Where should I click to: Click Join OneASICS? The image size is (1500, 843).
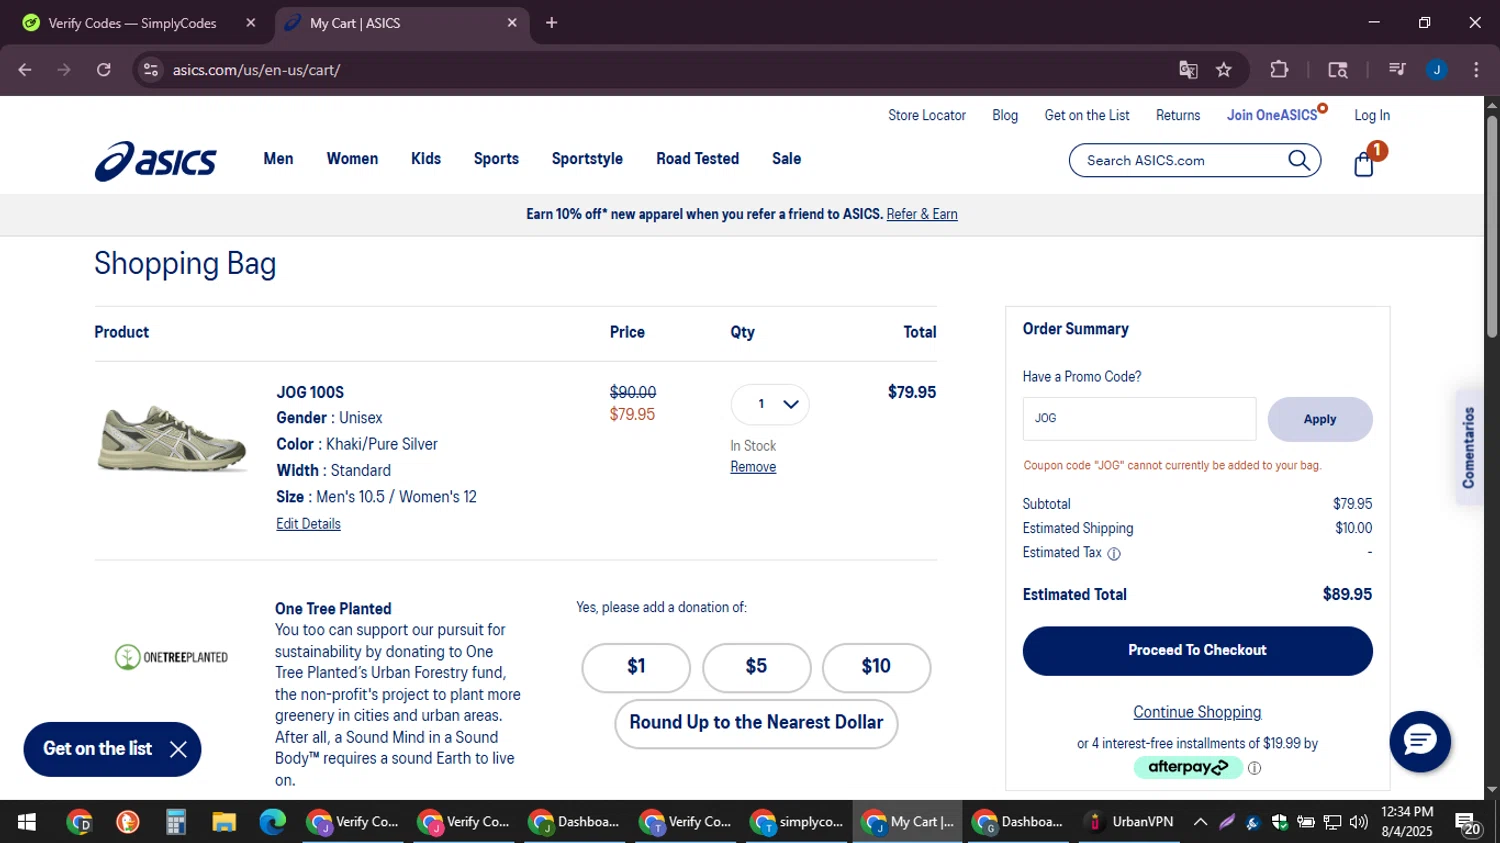pos(1273,115)
